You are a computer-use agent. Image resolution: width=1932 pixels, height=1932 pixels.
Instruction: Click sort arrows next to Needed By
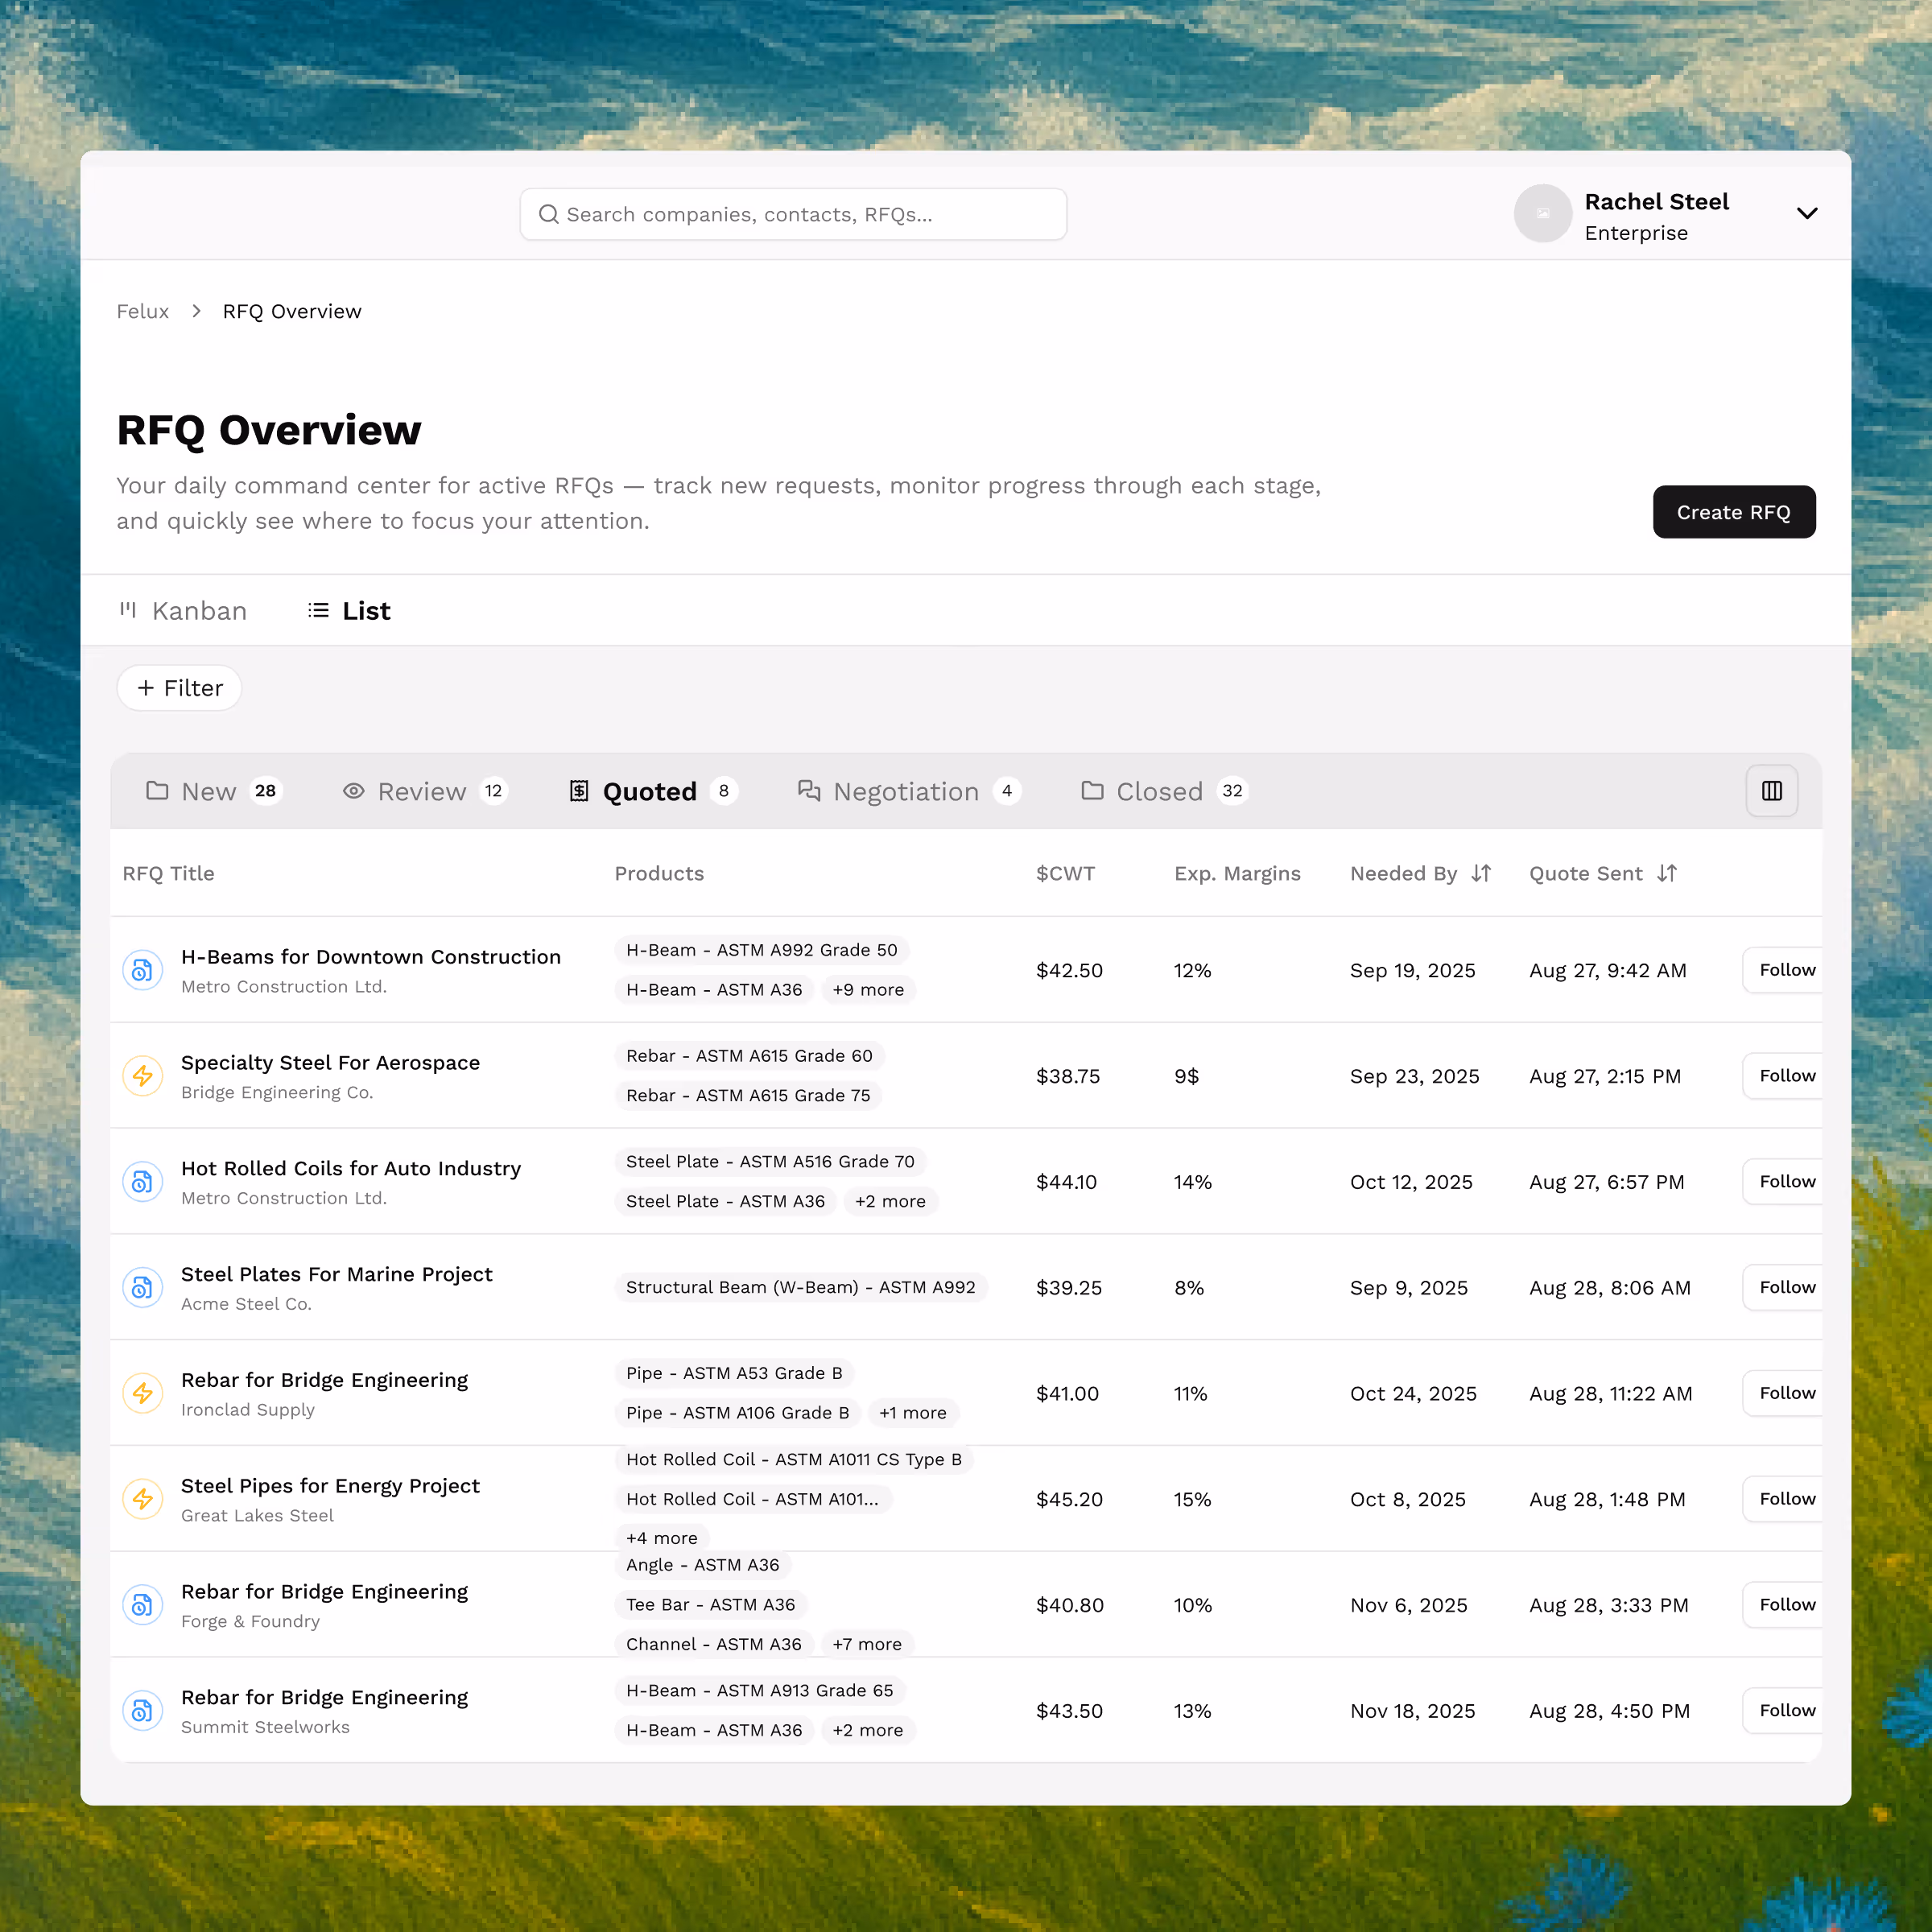pyautogui.click(x=1481, y=873)
